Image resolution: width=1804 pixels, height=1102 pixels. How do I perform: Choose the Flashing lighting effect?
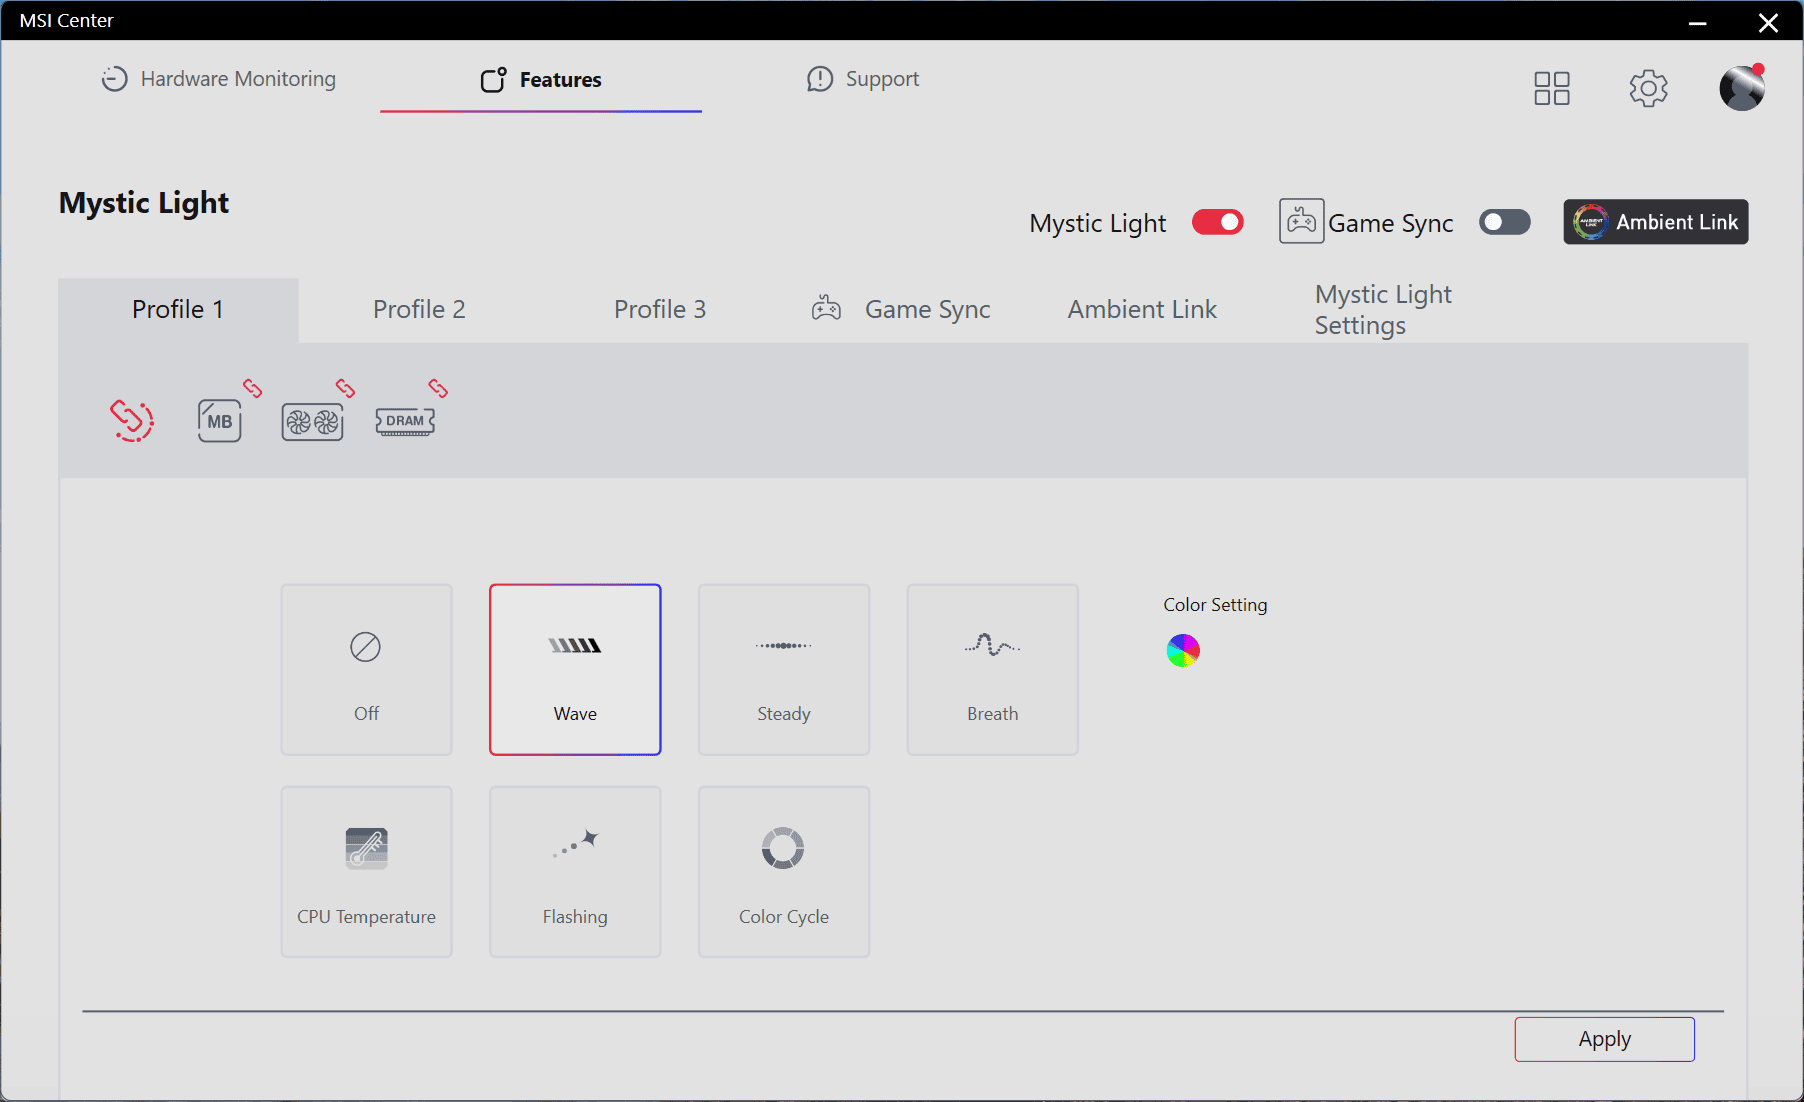(575, 872)
